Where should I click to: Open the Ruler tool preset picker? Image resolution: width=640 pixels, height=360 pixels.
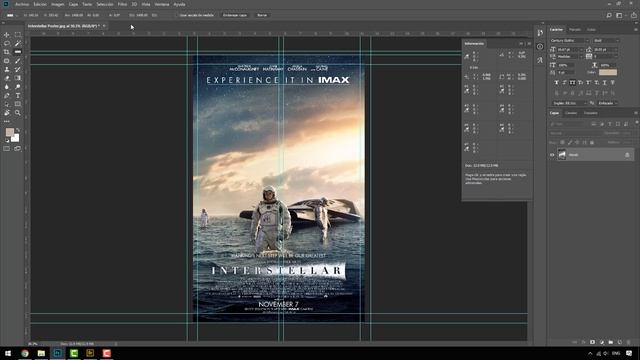[x=11, y=15]
